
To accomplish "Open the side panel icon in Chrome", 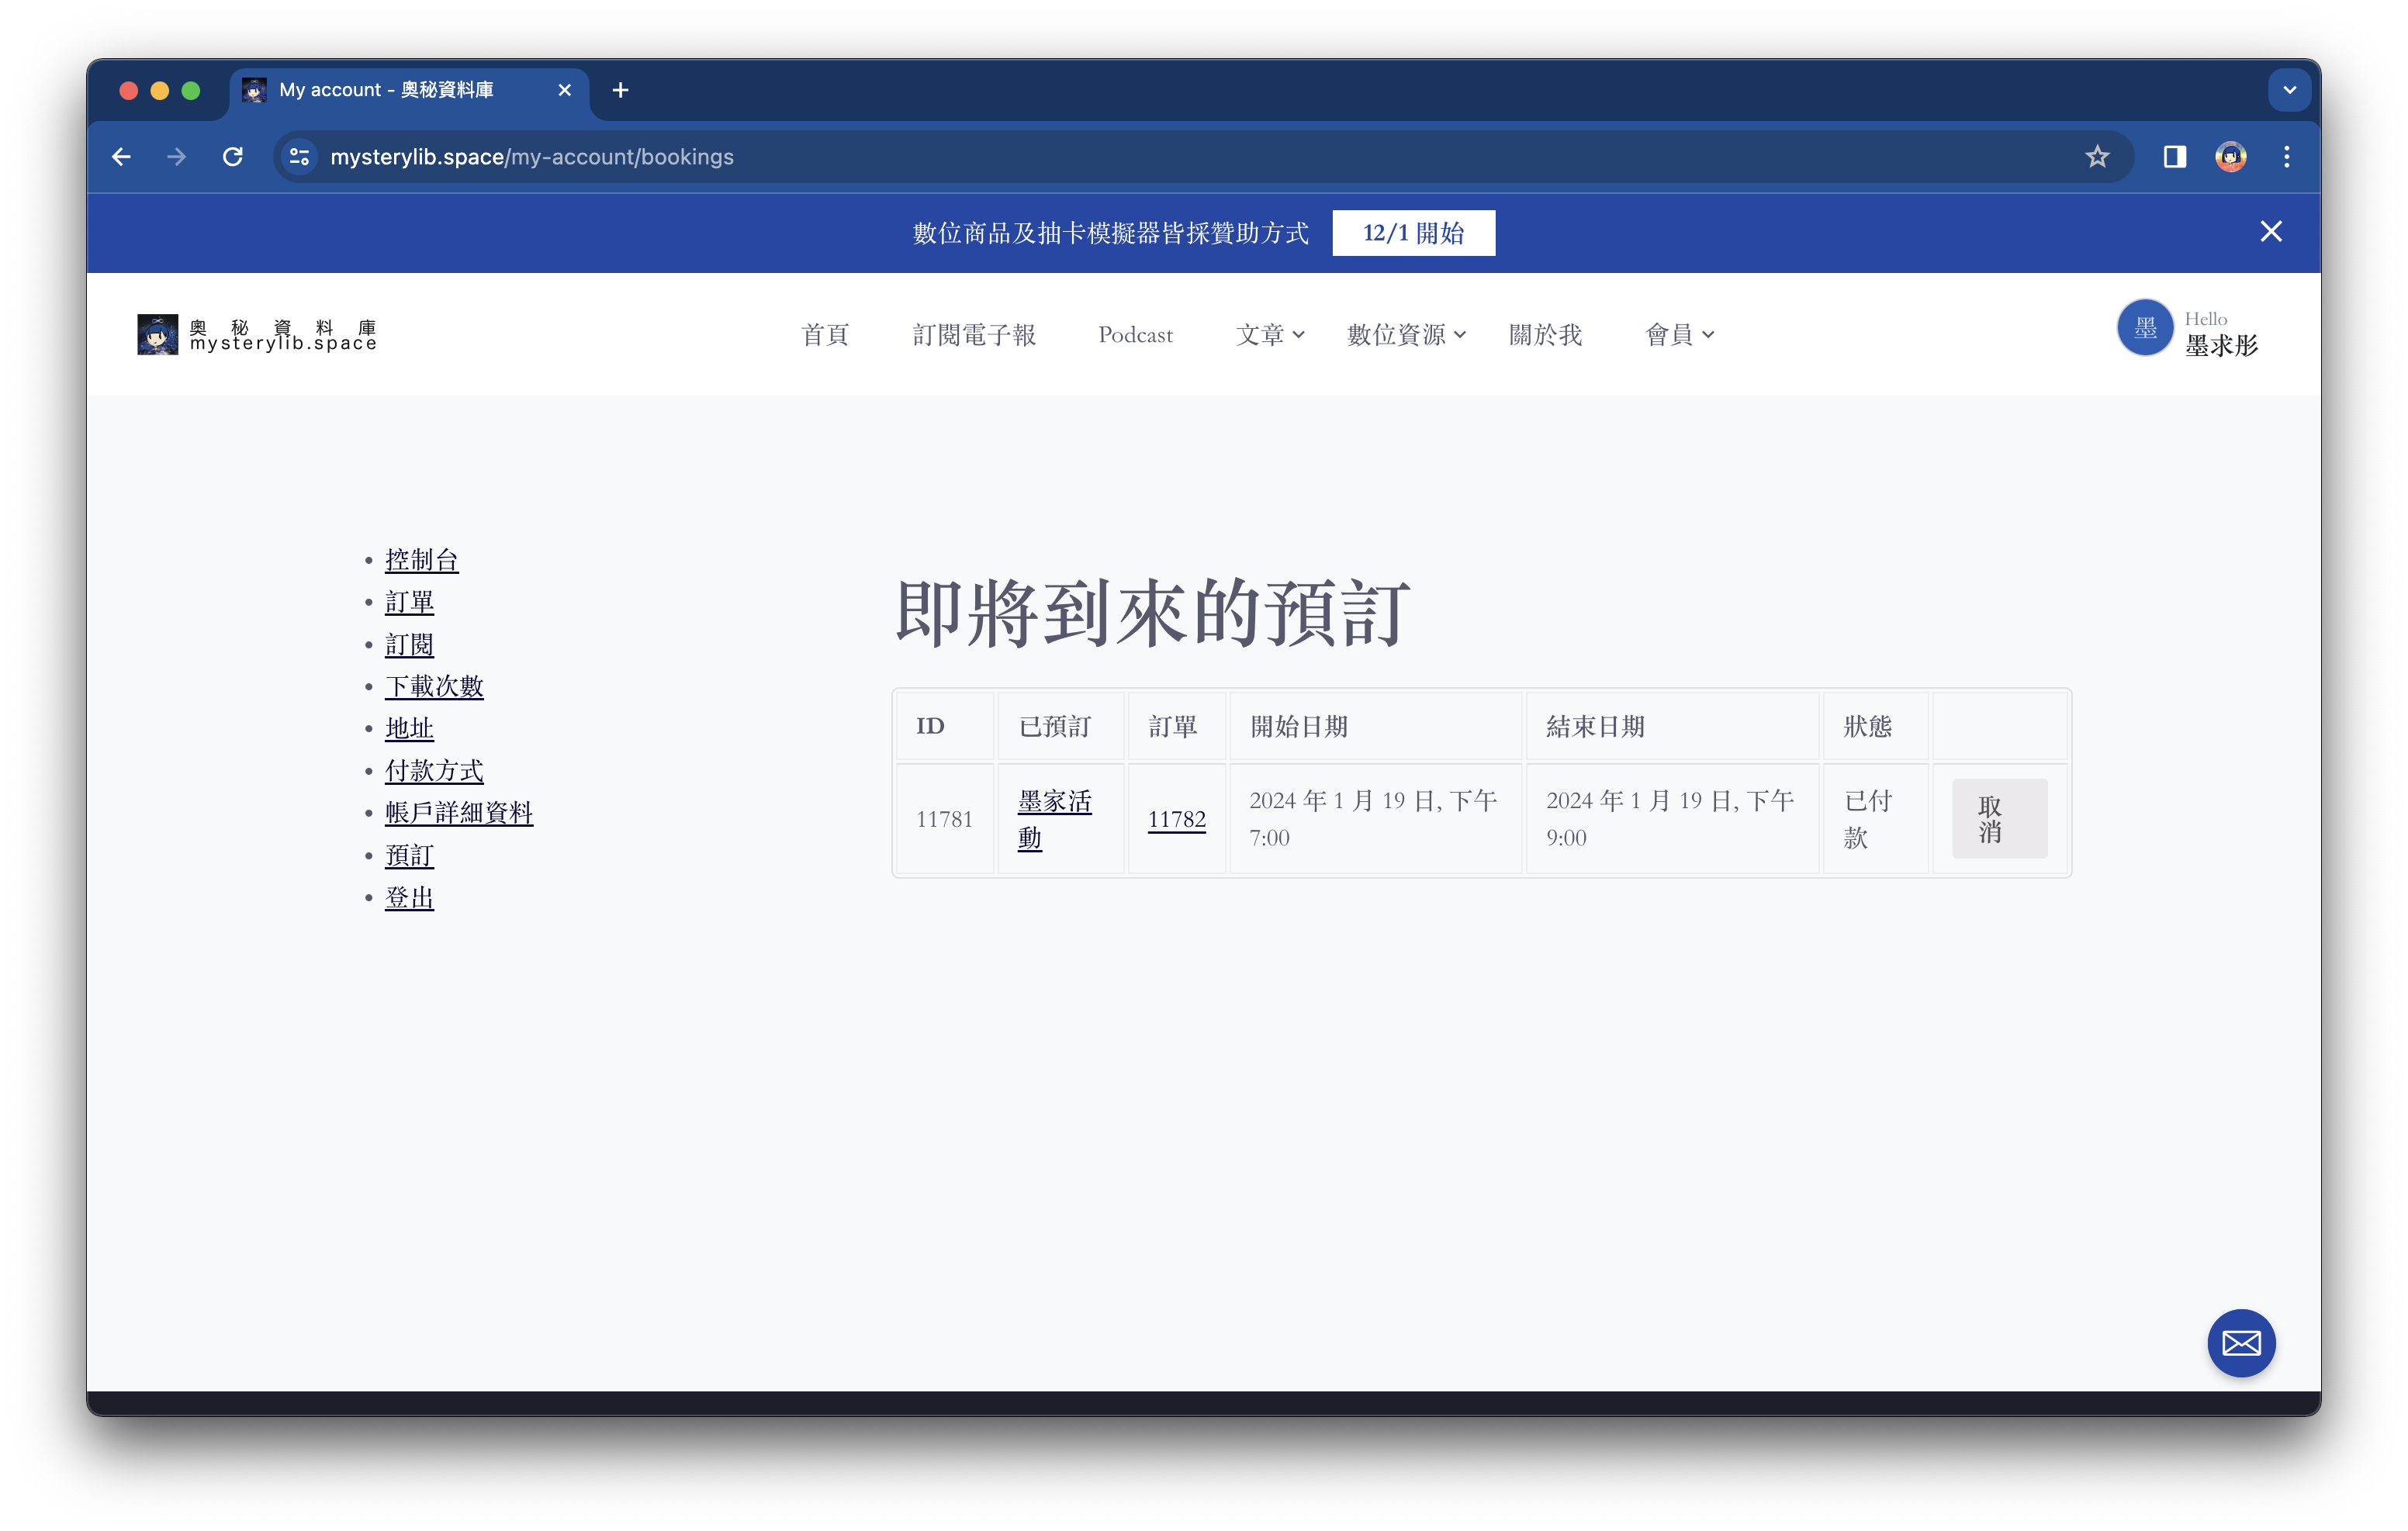I will tap(2174, 157).
